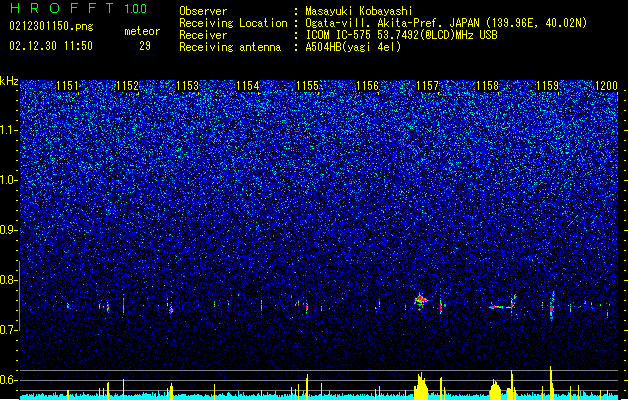Click the 1159 time axis marker
The height and width of the screenshot is (400, 629).
548,86
